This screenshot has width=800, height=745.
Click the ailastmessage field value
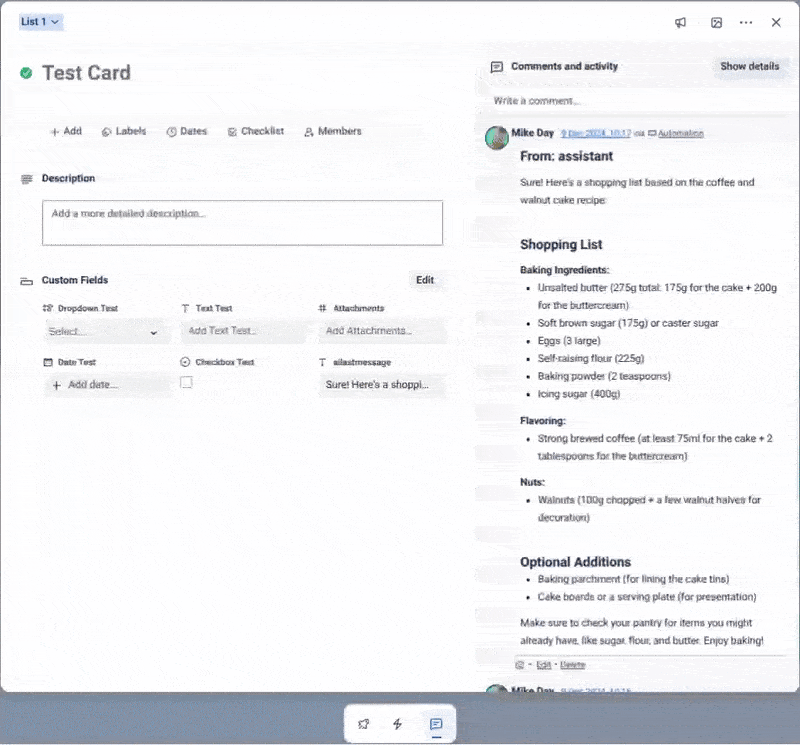(382, 385)
